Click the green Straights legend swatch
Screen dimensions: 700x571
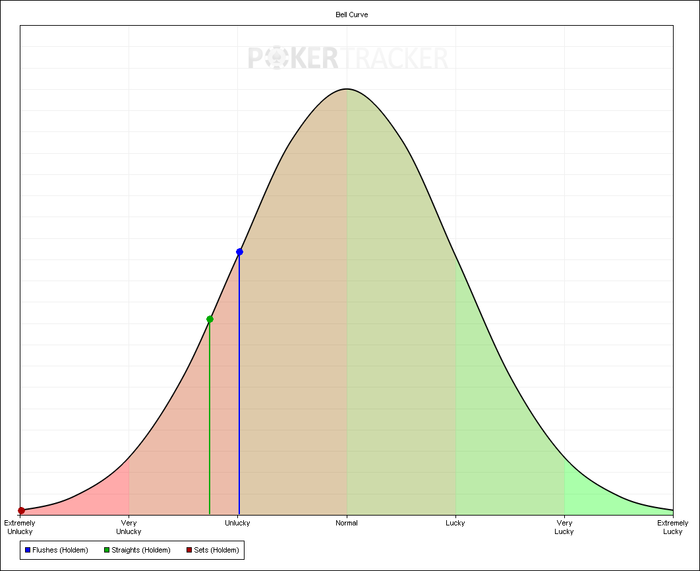click(x=106, y=550)
